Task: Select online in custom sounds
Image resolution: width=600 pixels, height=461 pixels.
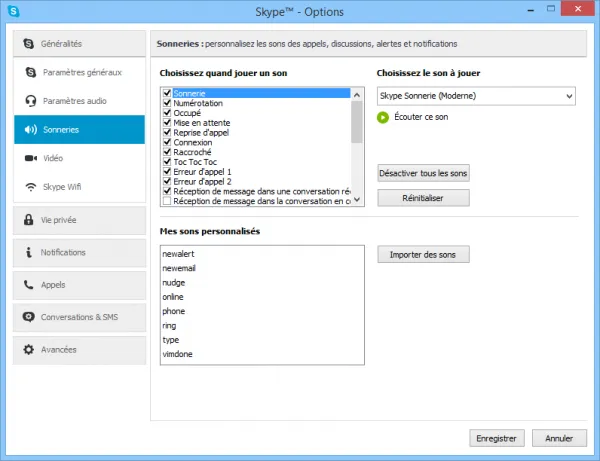Action: point(173,297)
